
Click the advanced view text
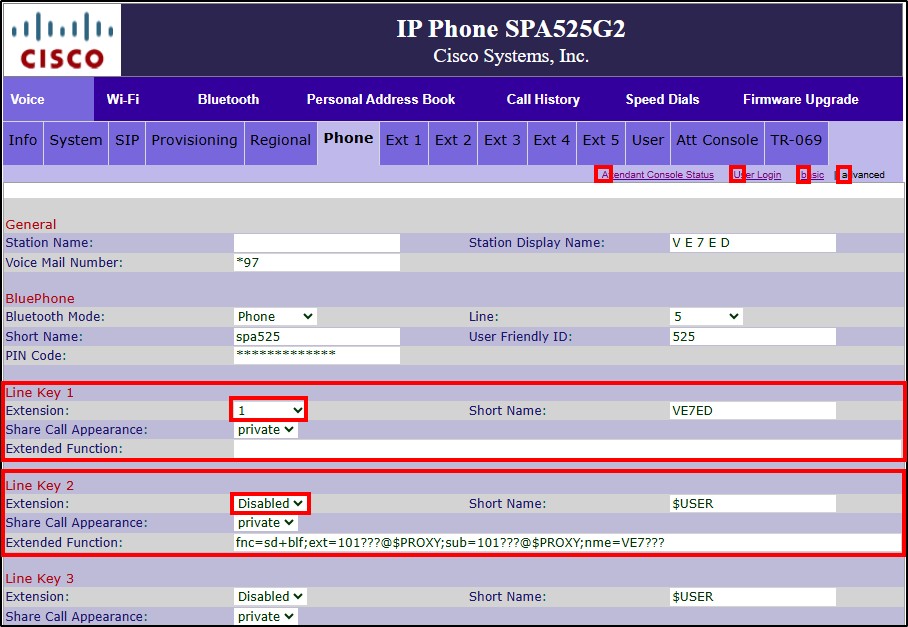pyautogui.click(x=863, y=175)
